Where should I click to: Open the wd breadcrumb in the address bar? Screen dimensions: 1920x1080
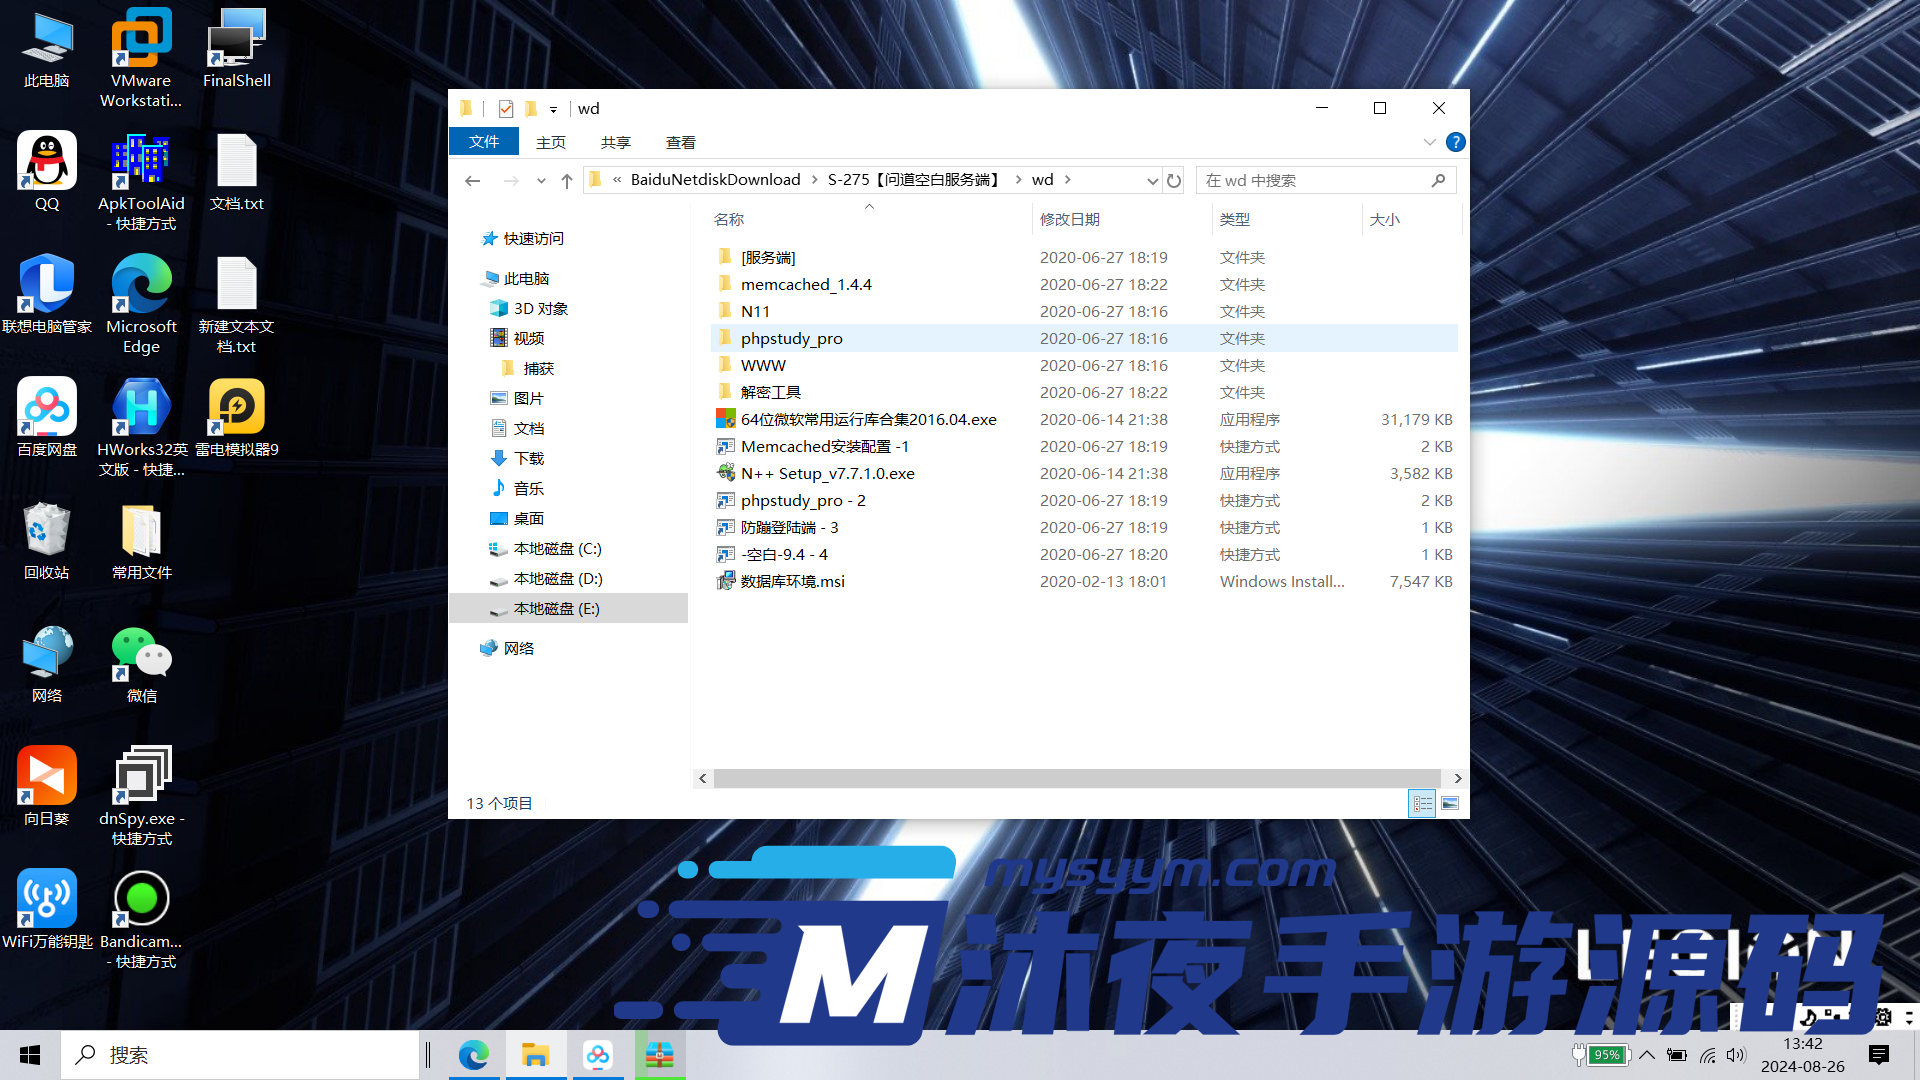(1043, 180)
